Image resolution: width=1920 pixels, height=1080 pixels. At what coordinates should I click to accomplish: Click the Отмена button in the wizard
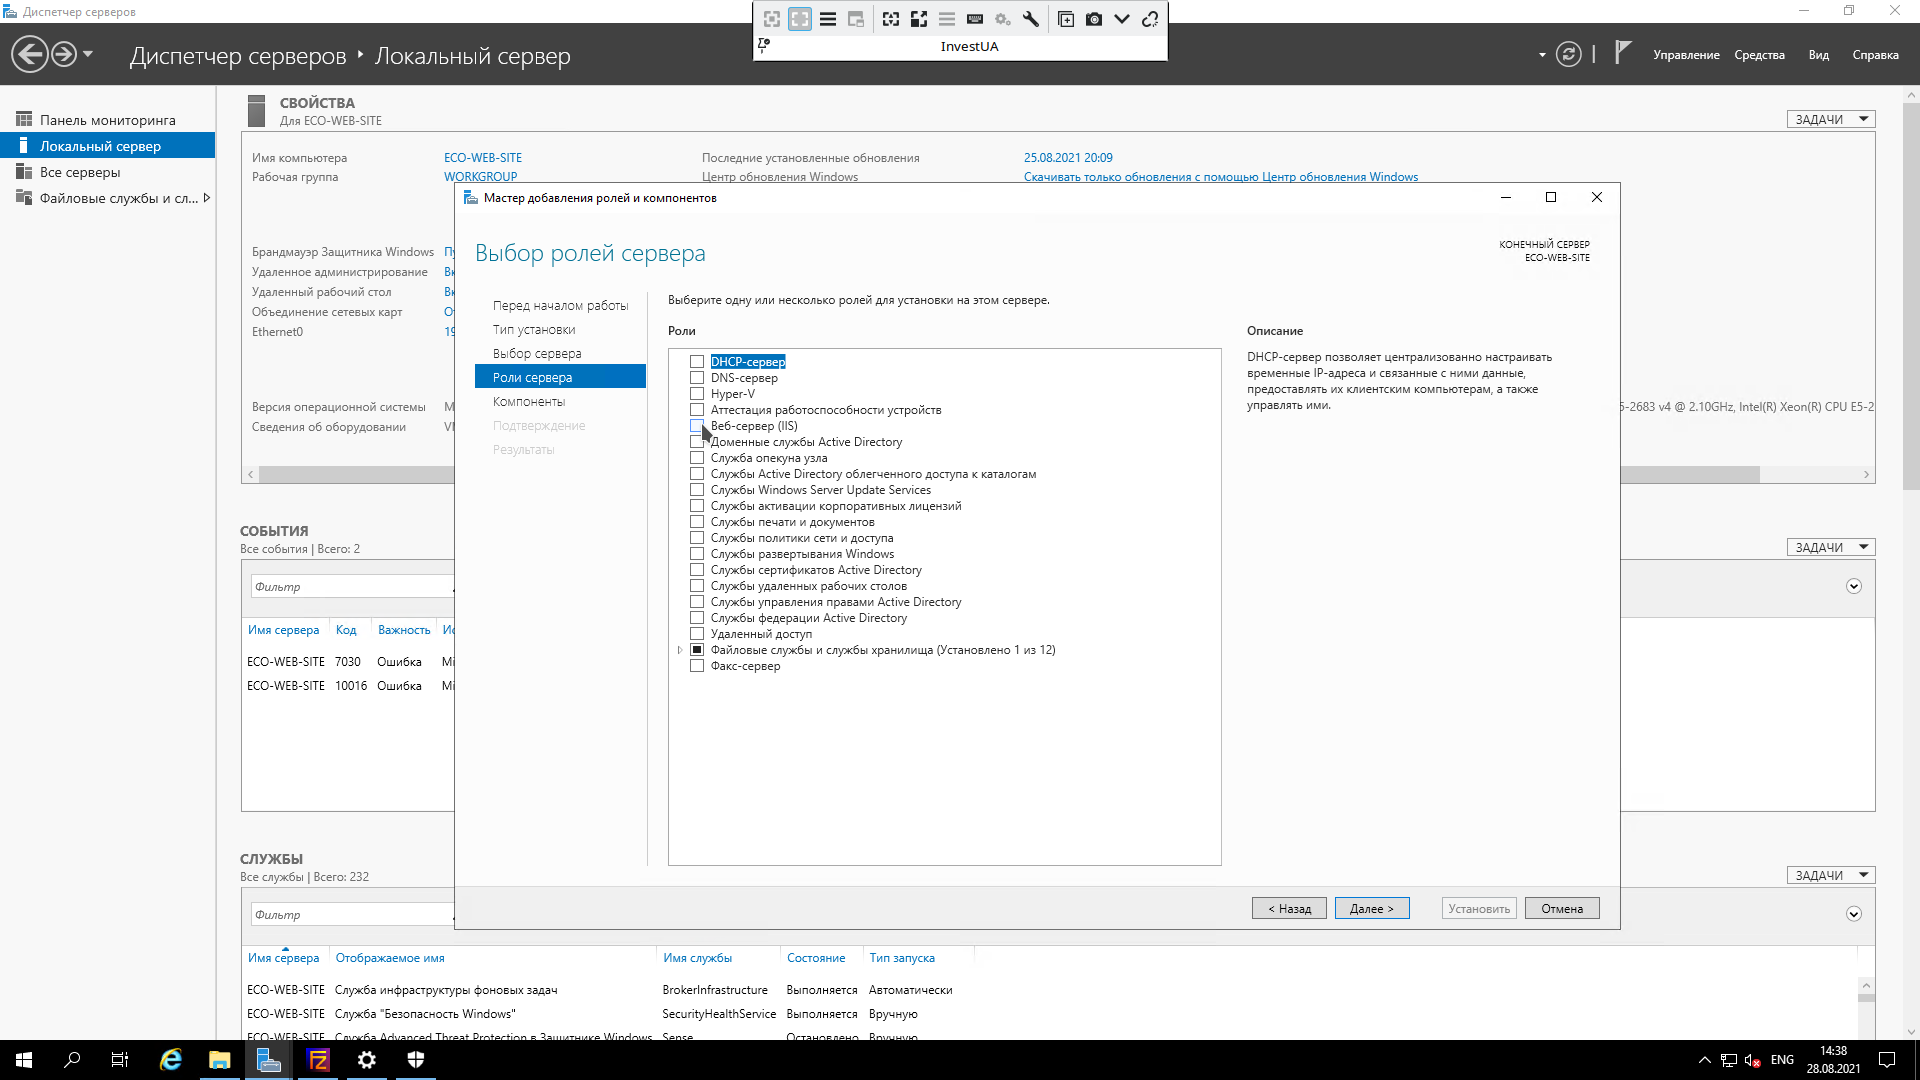pos(1561,908)
